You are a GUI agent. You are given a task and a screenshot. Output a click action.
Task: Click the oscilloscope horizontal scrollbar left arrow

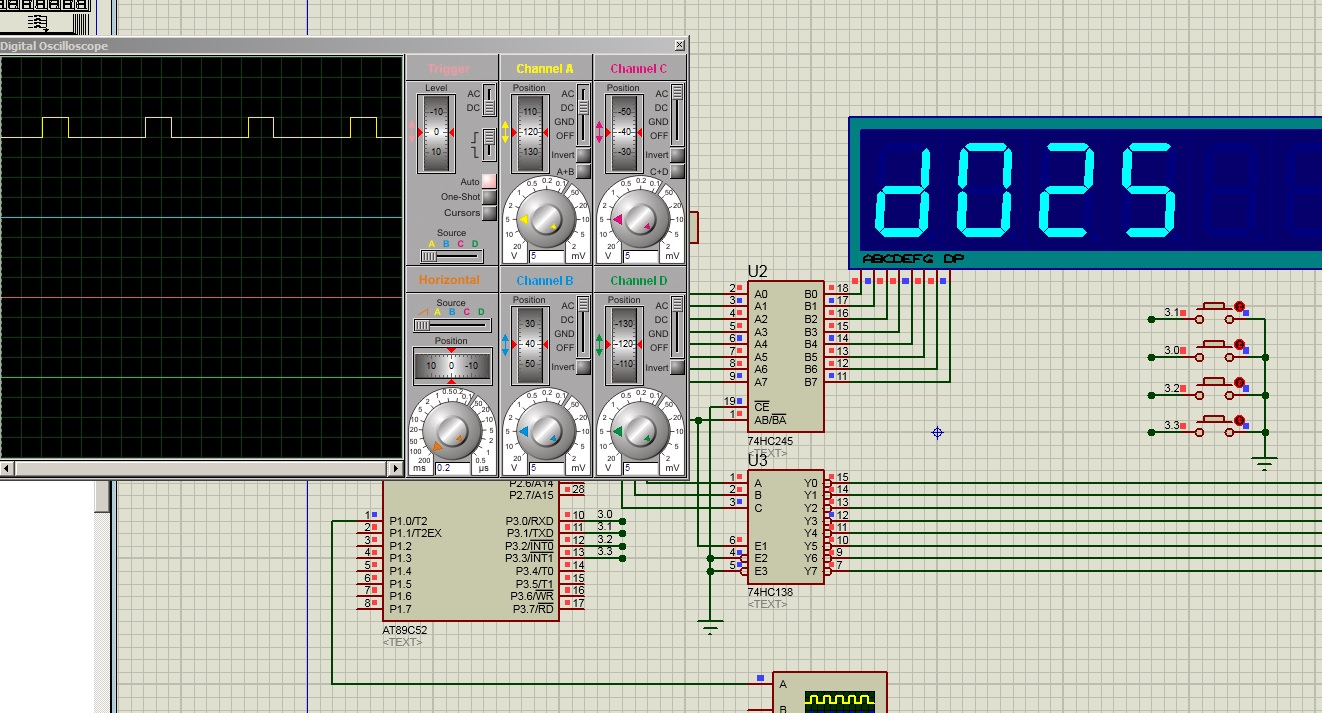pyautogui.click(x=6, y=468)
